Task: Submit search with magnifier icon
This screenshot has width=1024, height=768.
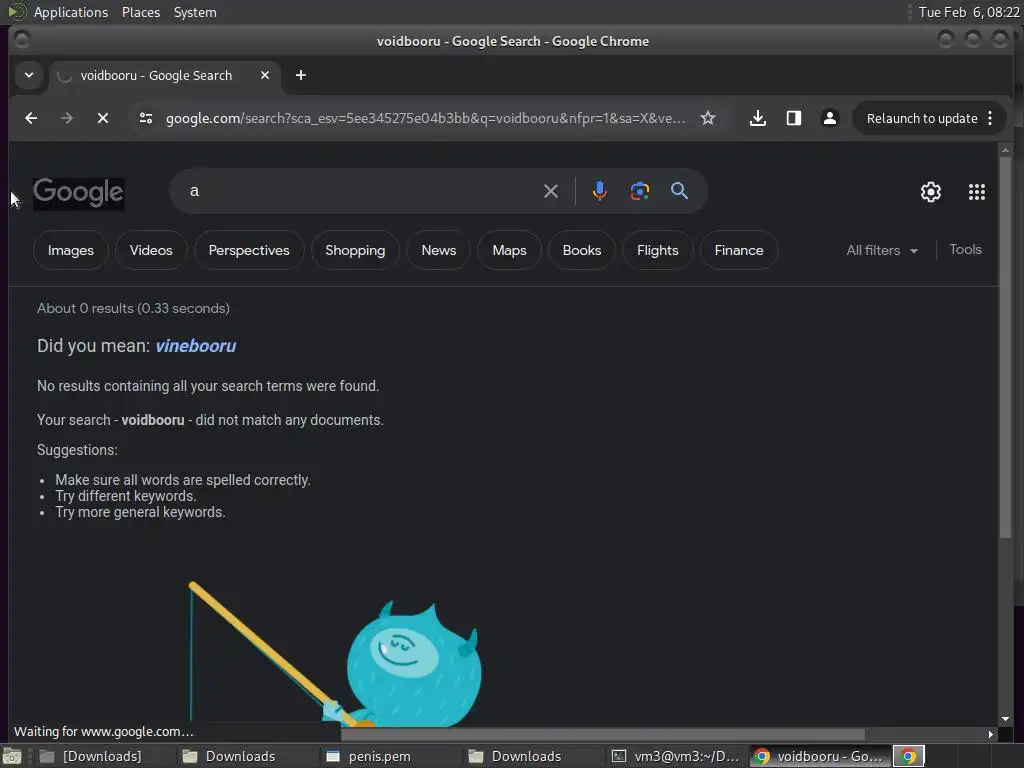Action: (679, 191)
